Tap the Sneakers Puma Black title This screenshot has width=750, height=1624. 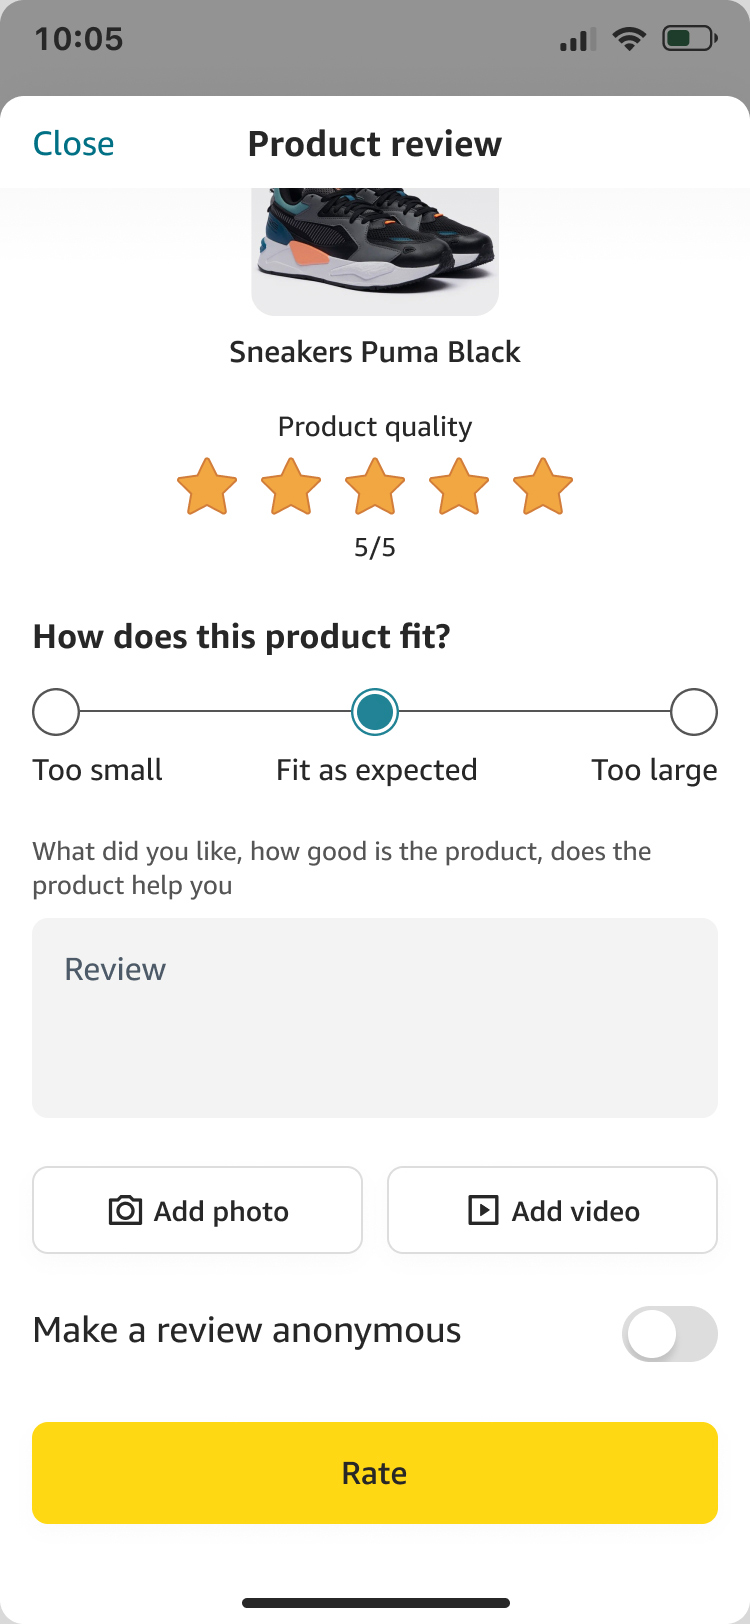coord(375,352)
